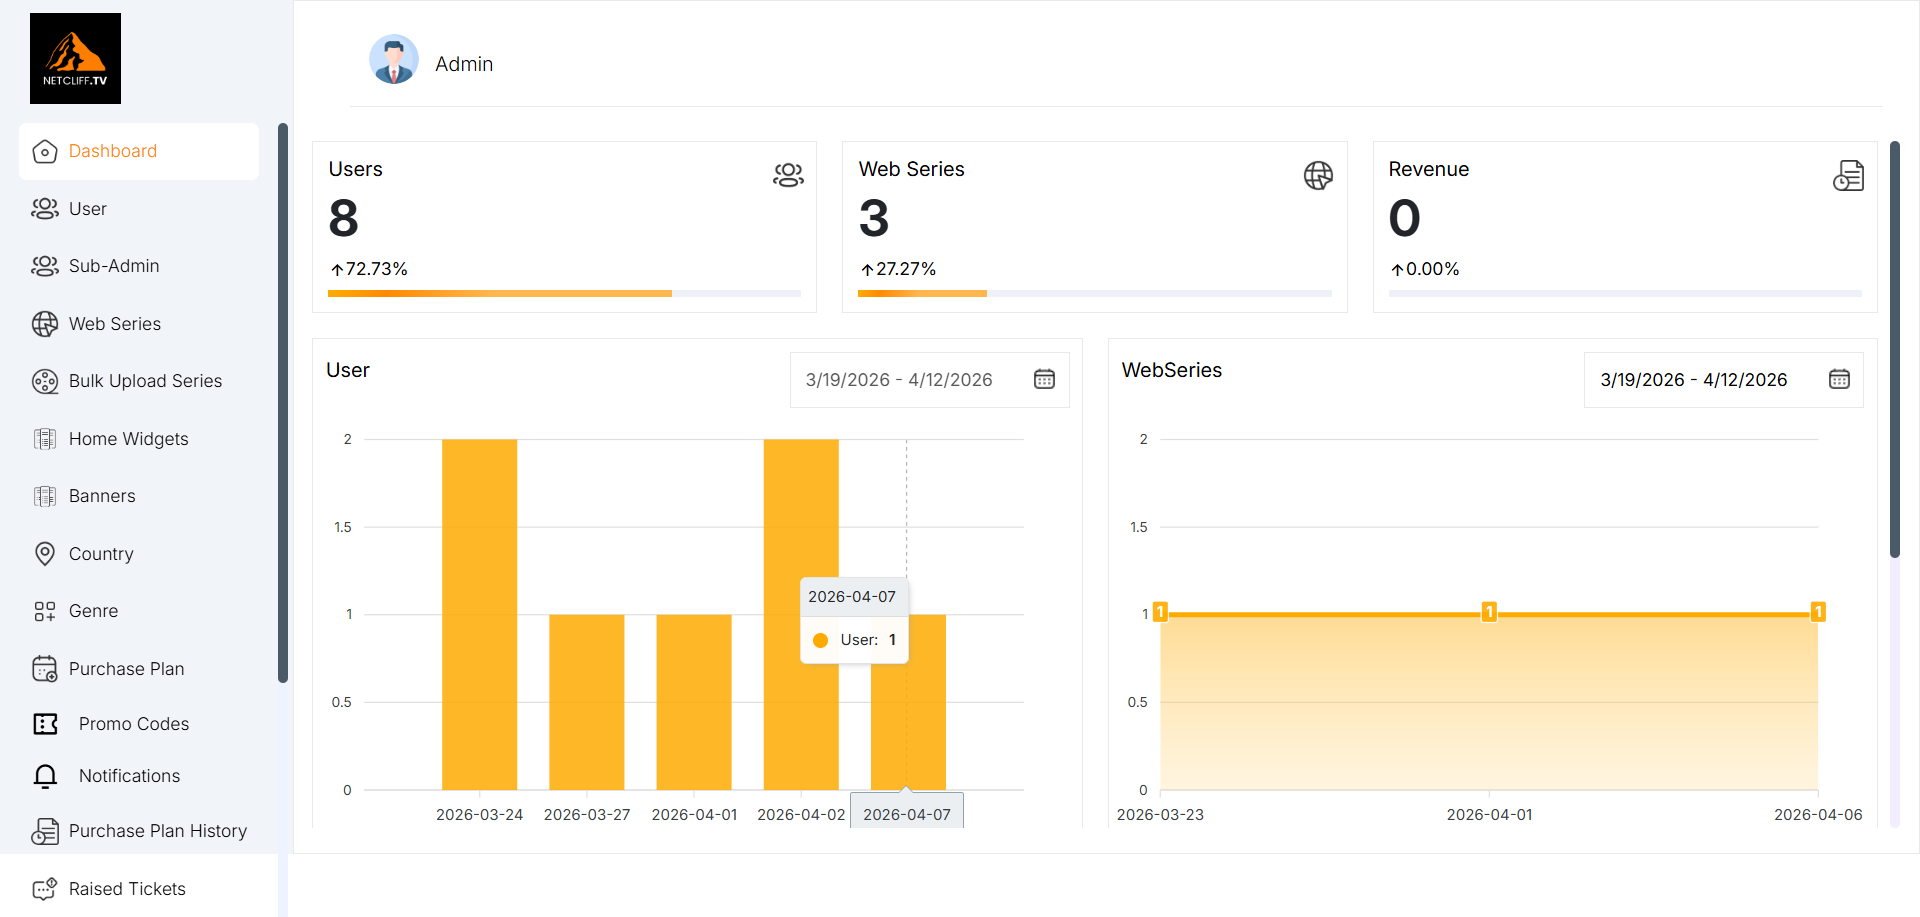Click the sidebar vertical scrollbar
1920x917 pixels.
[283, 400]
